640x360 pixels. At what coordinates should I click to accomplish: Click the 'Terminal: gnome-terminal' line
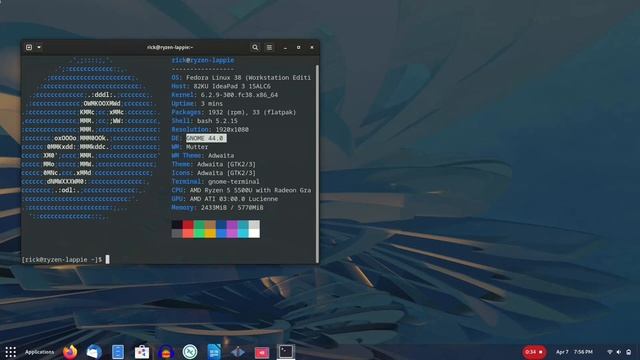216,182
